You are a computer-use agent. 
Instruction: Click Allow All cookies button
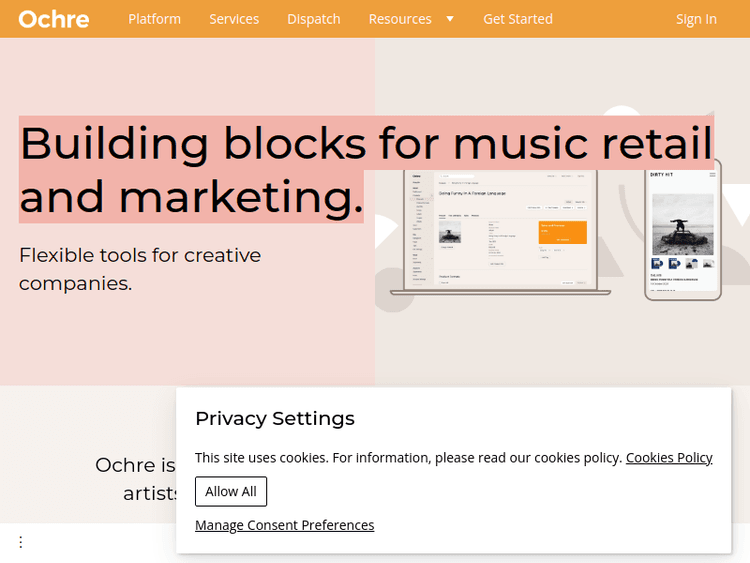click(231, 491)
